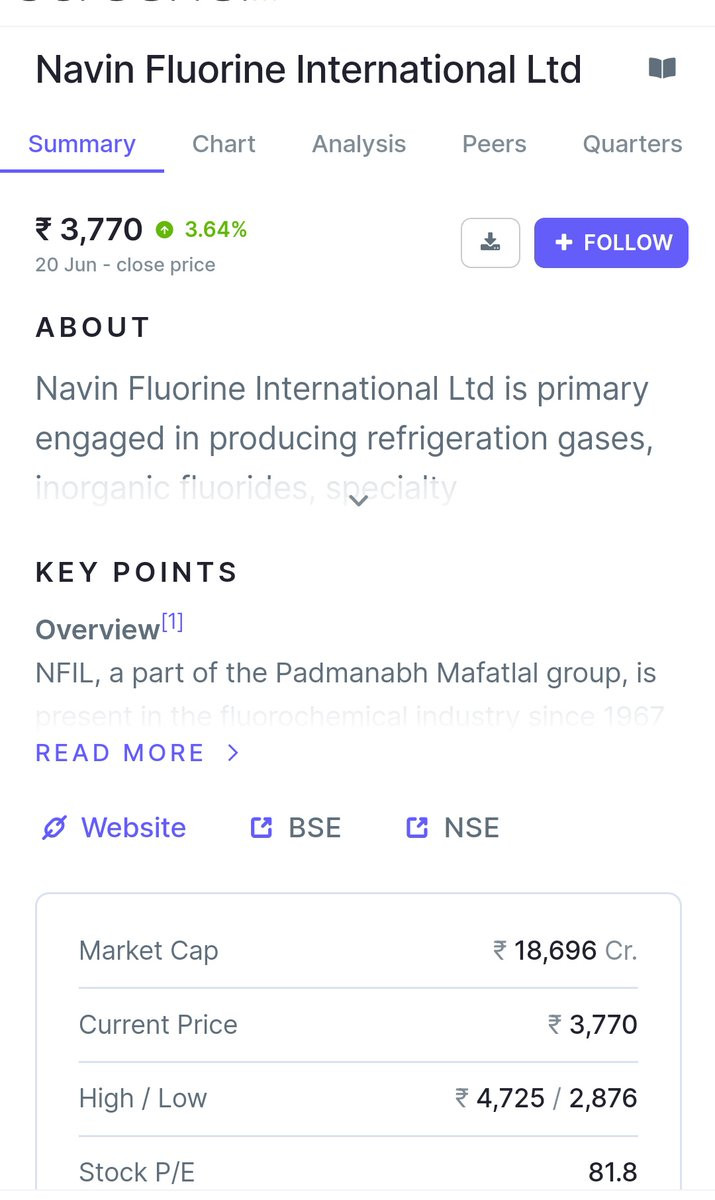715x1200 pixels.
Task: Click the Read More arrow chevron
Action: (233, 753)
